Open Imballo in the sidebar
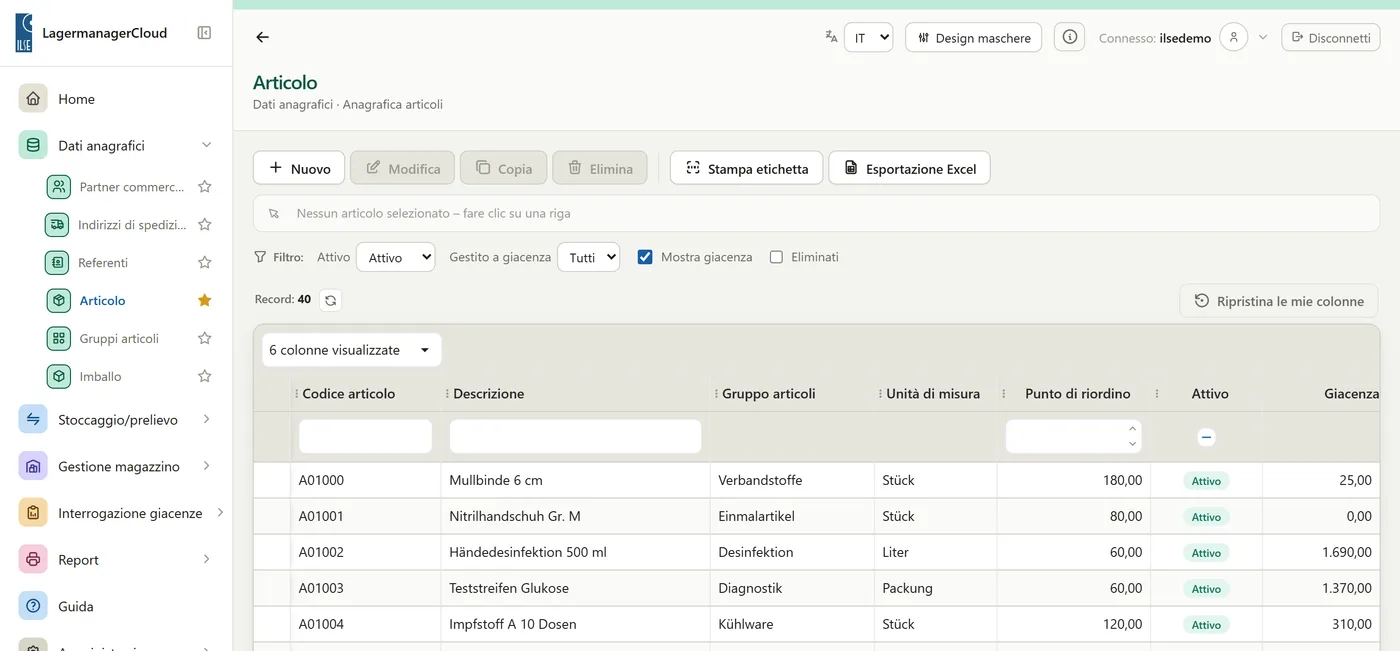 pyautogui.click(x=100, y=377)
